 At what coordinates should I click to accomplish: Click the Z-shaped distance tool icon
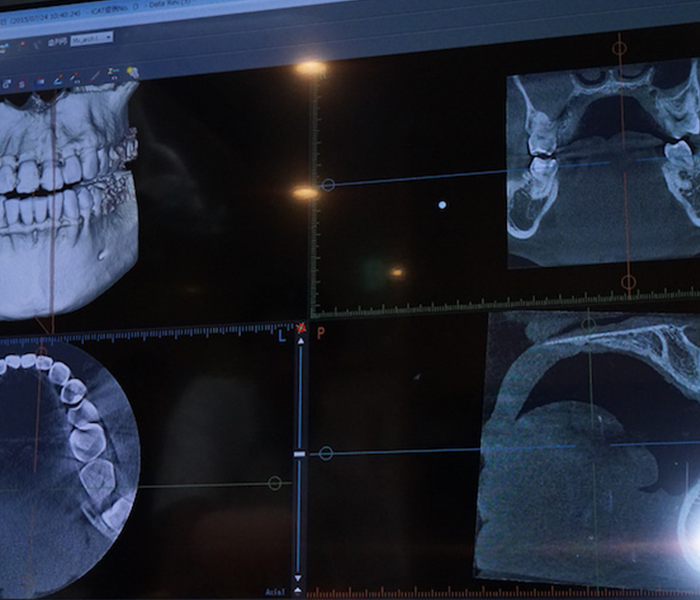pos(113,74)
